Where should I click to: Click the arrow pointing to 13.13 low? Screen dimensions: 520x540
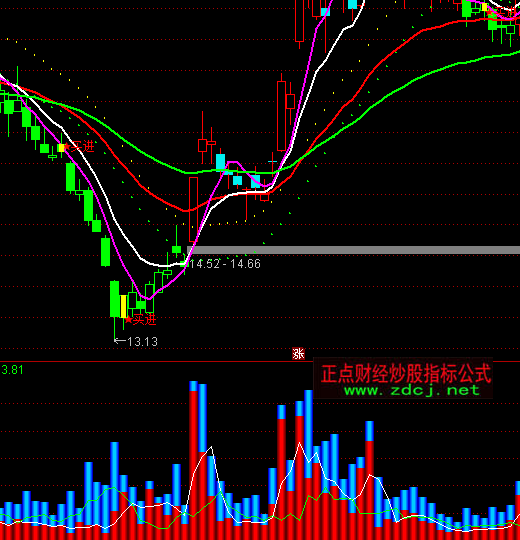(120, 341)
